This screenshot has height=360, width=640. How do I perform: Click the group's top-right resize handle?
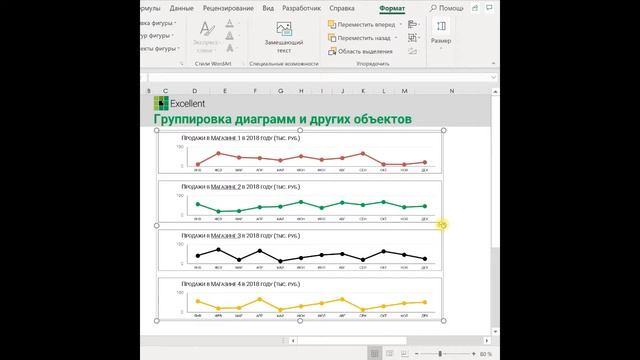[x=443, y=130]
